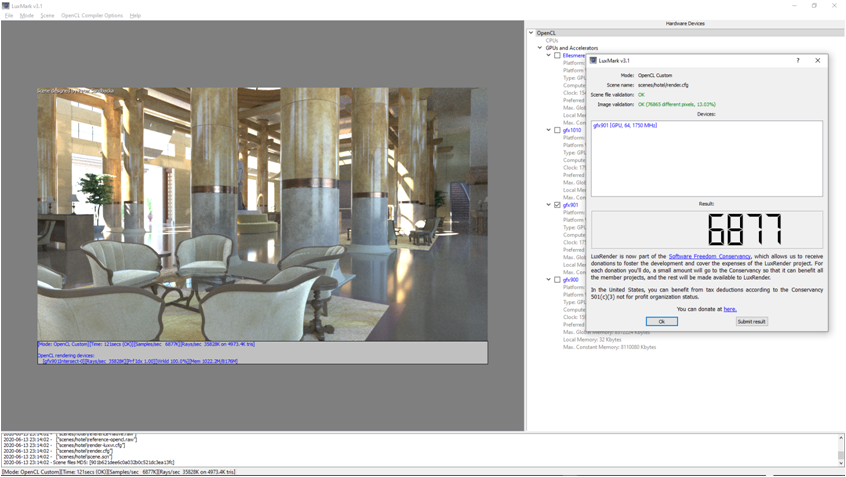This screenshot has width=846, height=477.
Task: Collapse the OpenCL tree node
Action: 531,33
